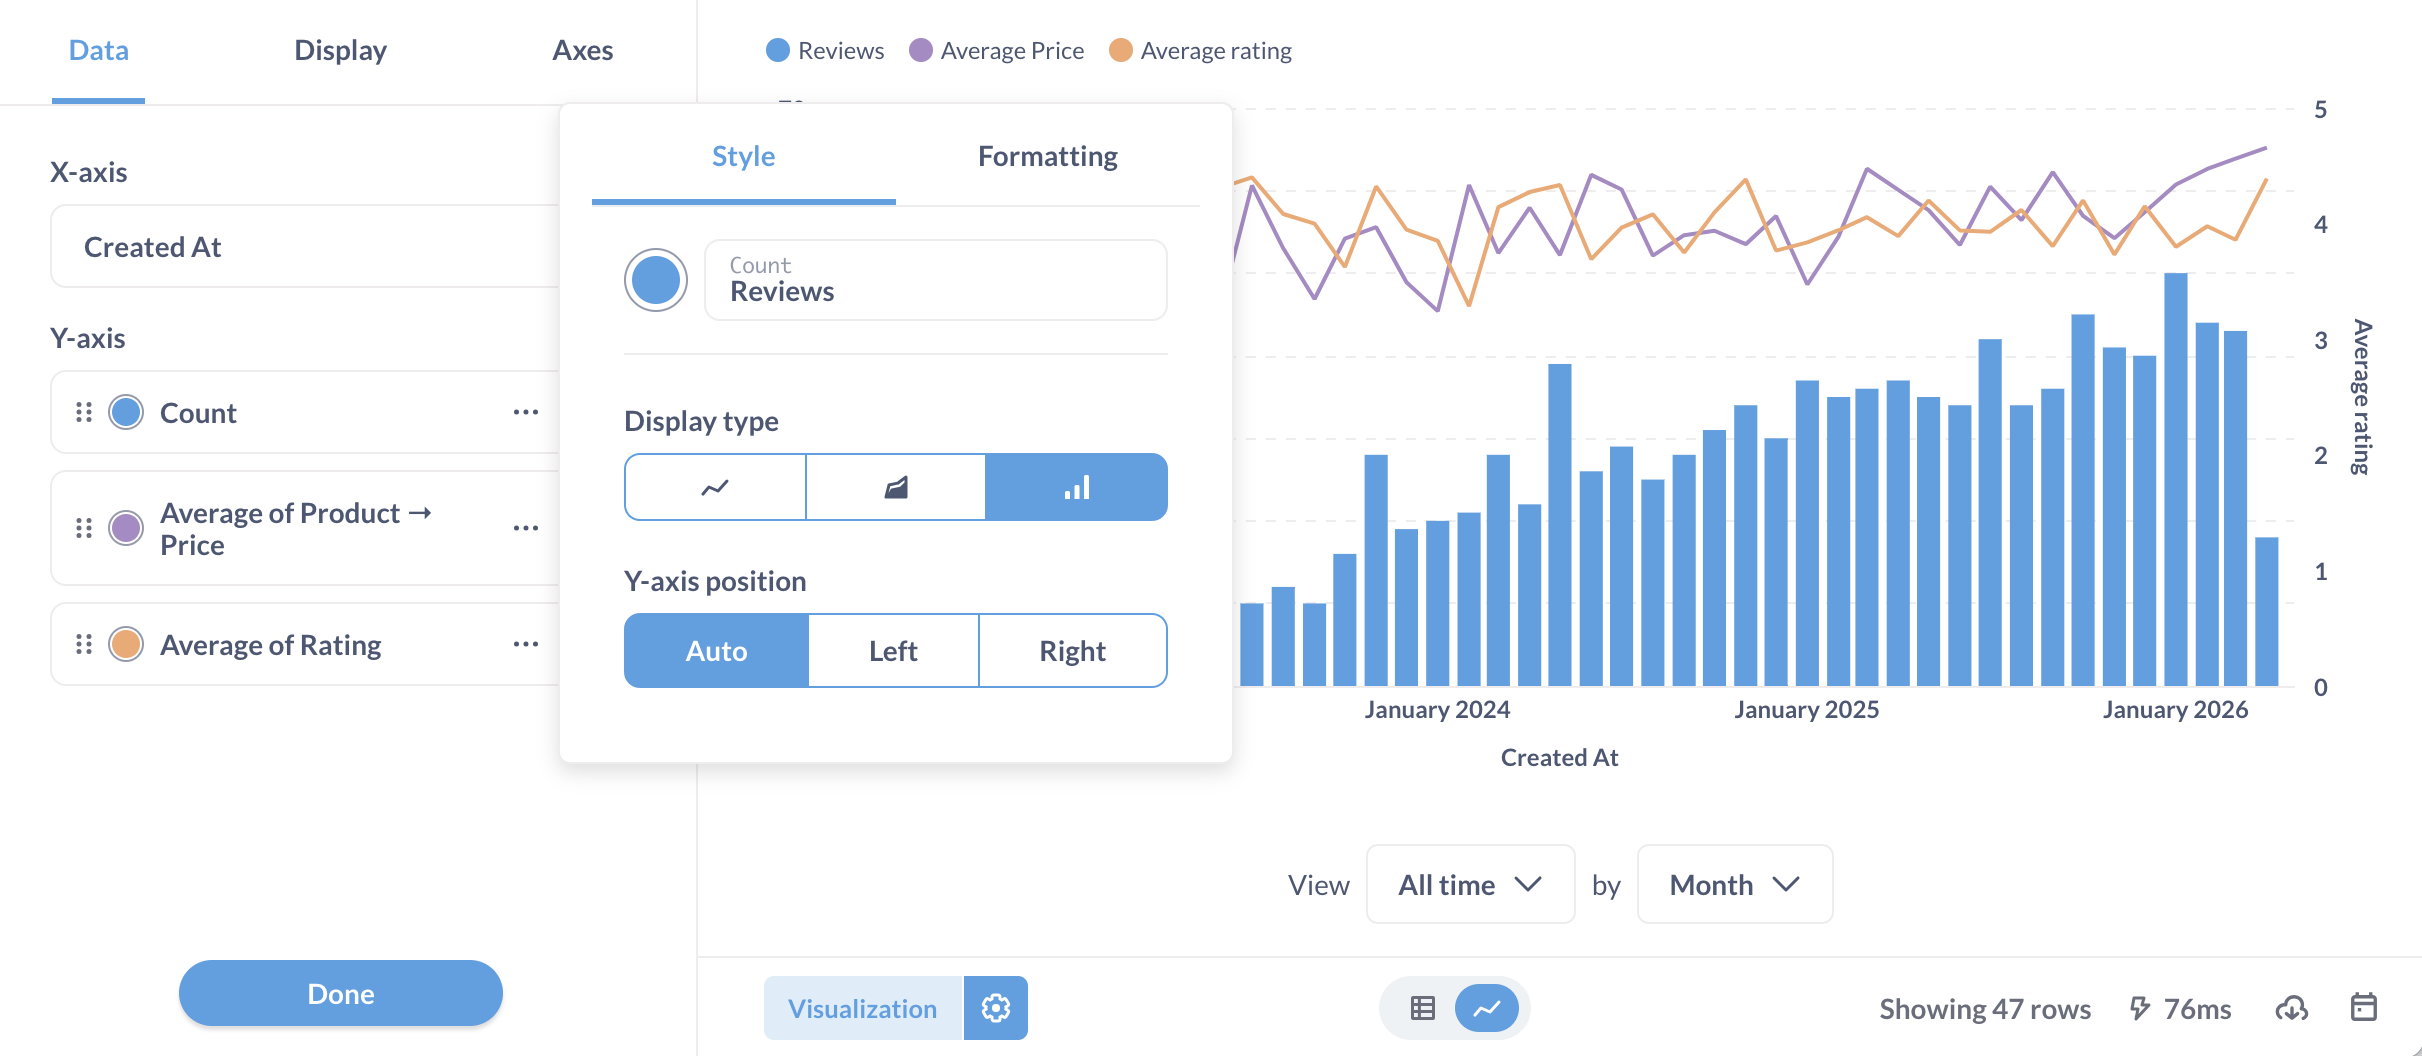Switch results to chart view toggle

[1486, 1008]
